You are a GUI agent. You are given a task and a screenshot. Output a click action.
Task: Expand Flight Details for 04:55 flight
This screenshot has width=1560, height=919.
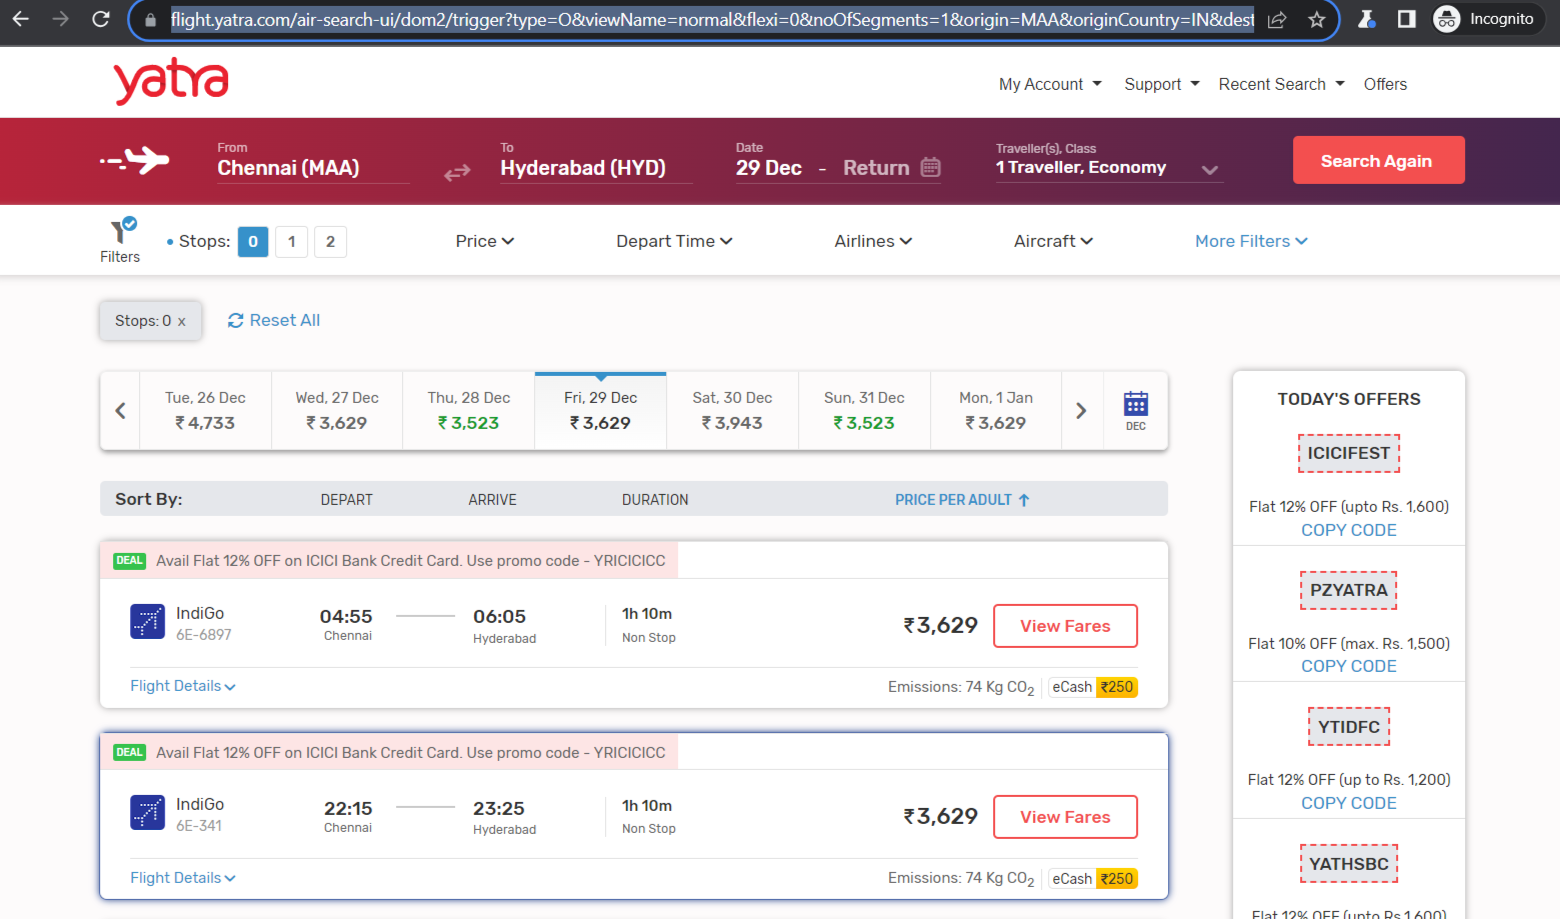coord(183,686)
